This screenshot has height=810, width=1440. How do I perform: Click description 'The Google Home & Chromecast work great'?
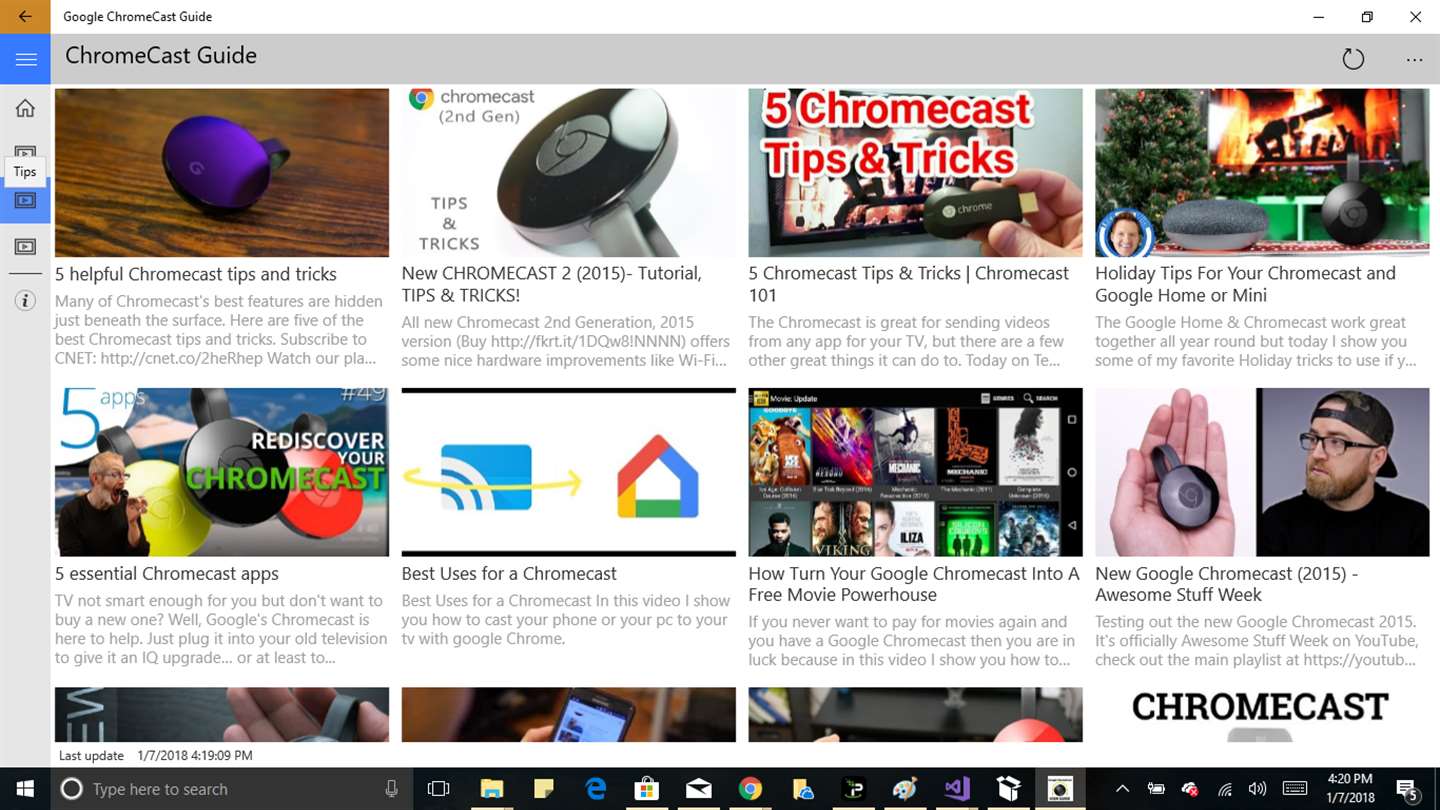[x=1256, y=341]
